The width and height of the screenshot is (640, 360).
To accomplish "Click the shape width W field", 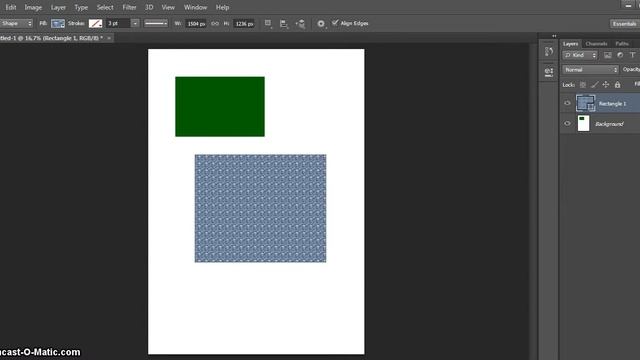I will click(196, 24).
